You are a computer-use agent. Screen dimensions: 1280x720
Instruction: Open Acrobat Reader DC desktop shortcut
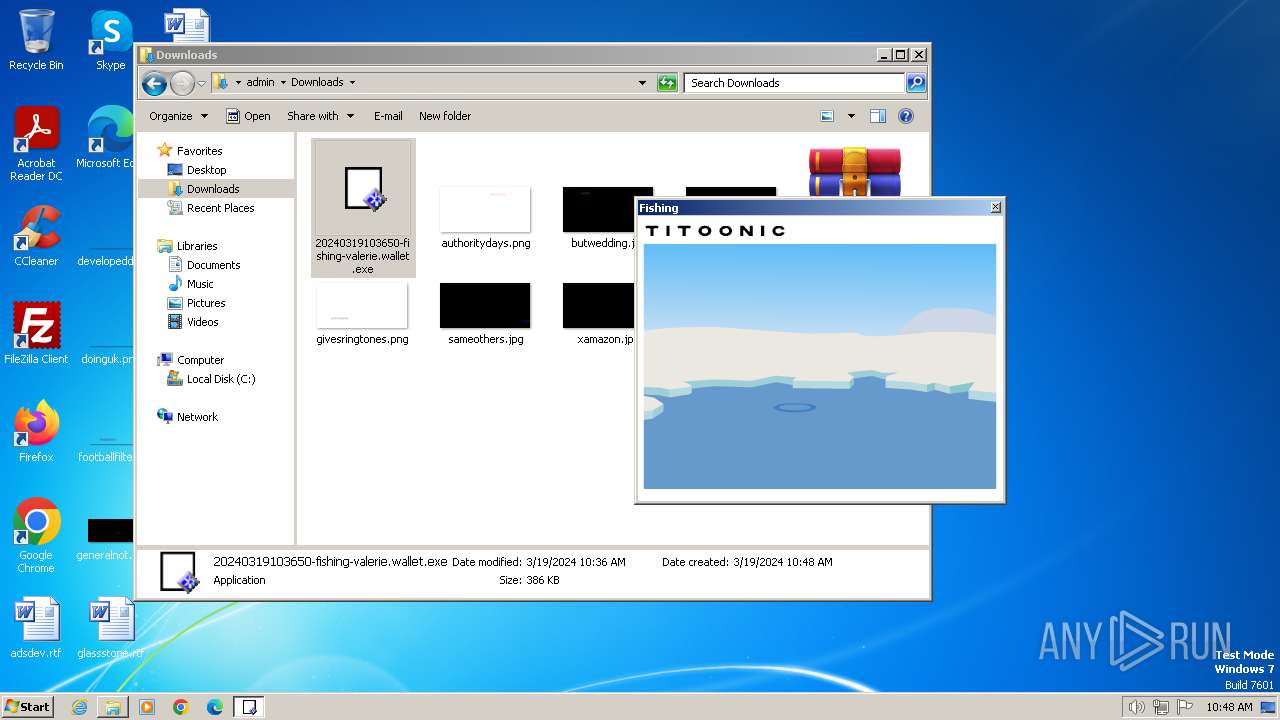tap(36, 144)
